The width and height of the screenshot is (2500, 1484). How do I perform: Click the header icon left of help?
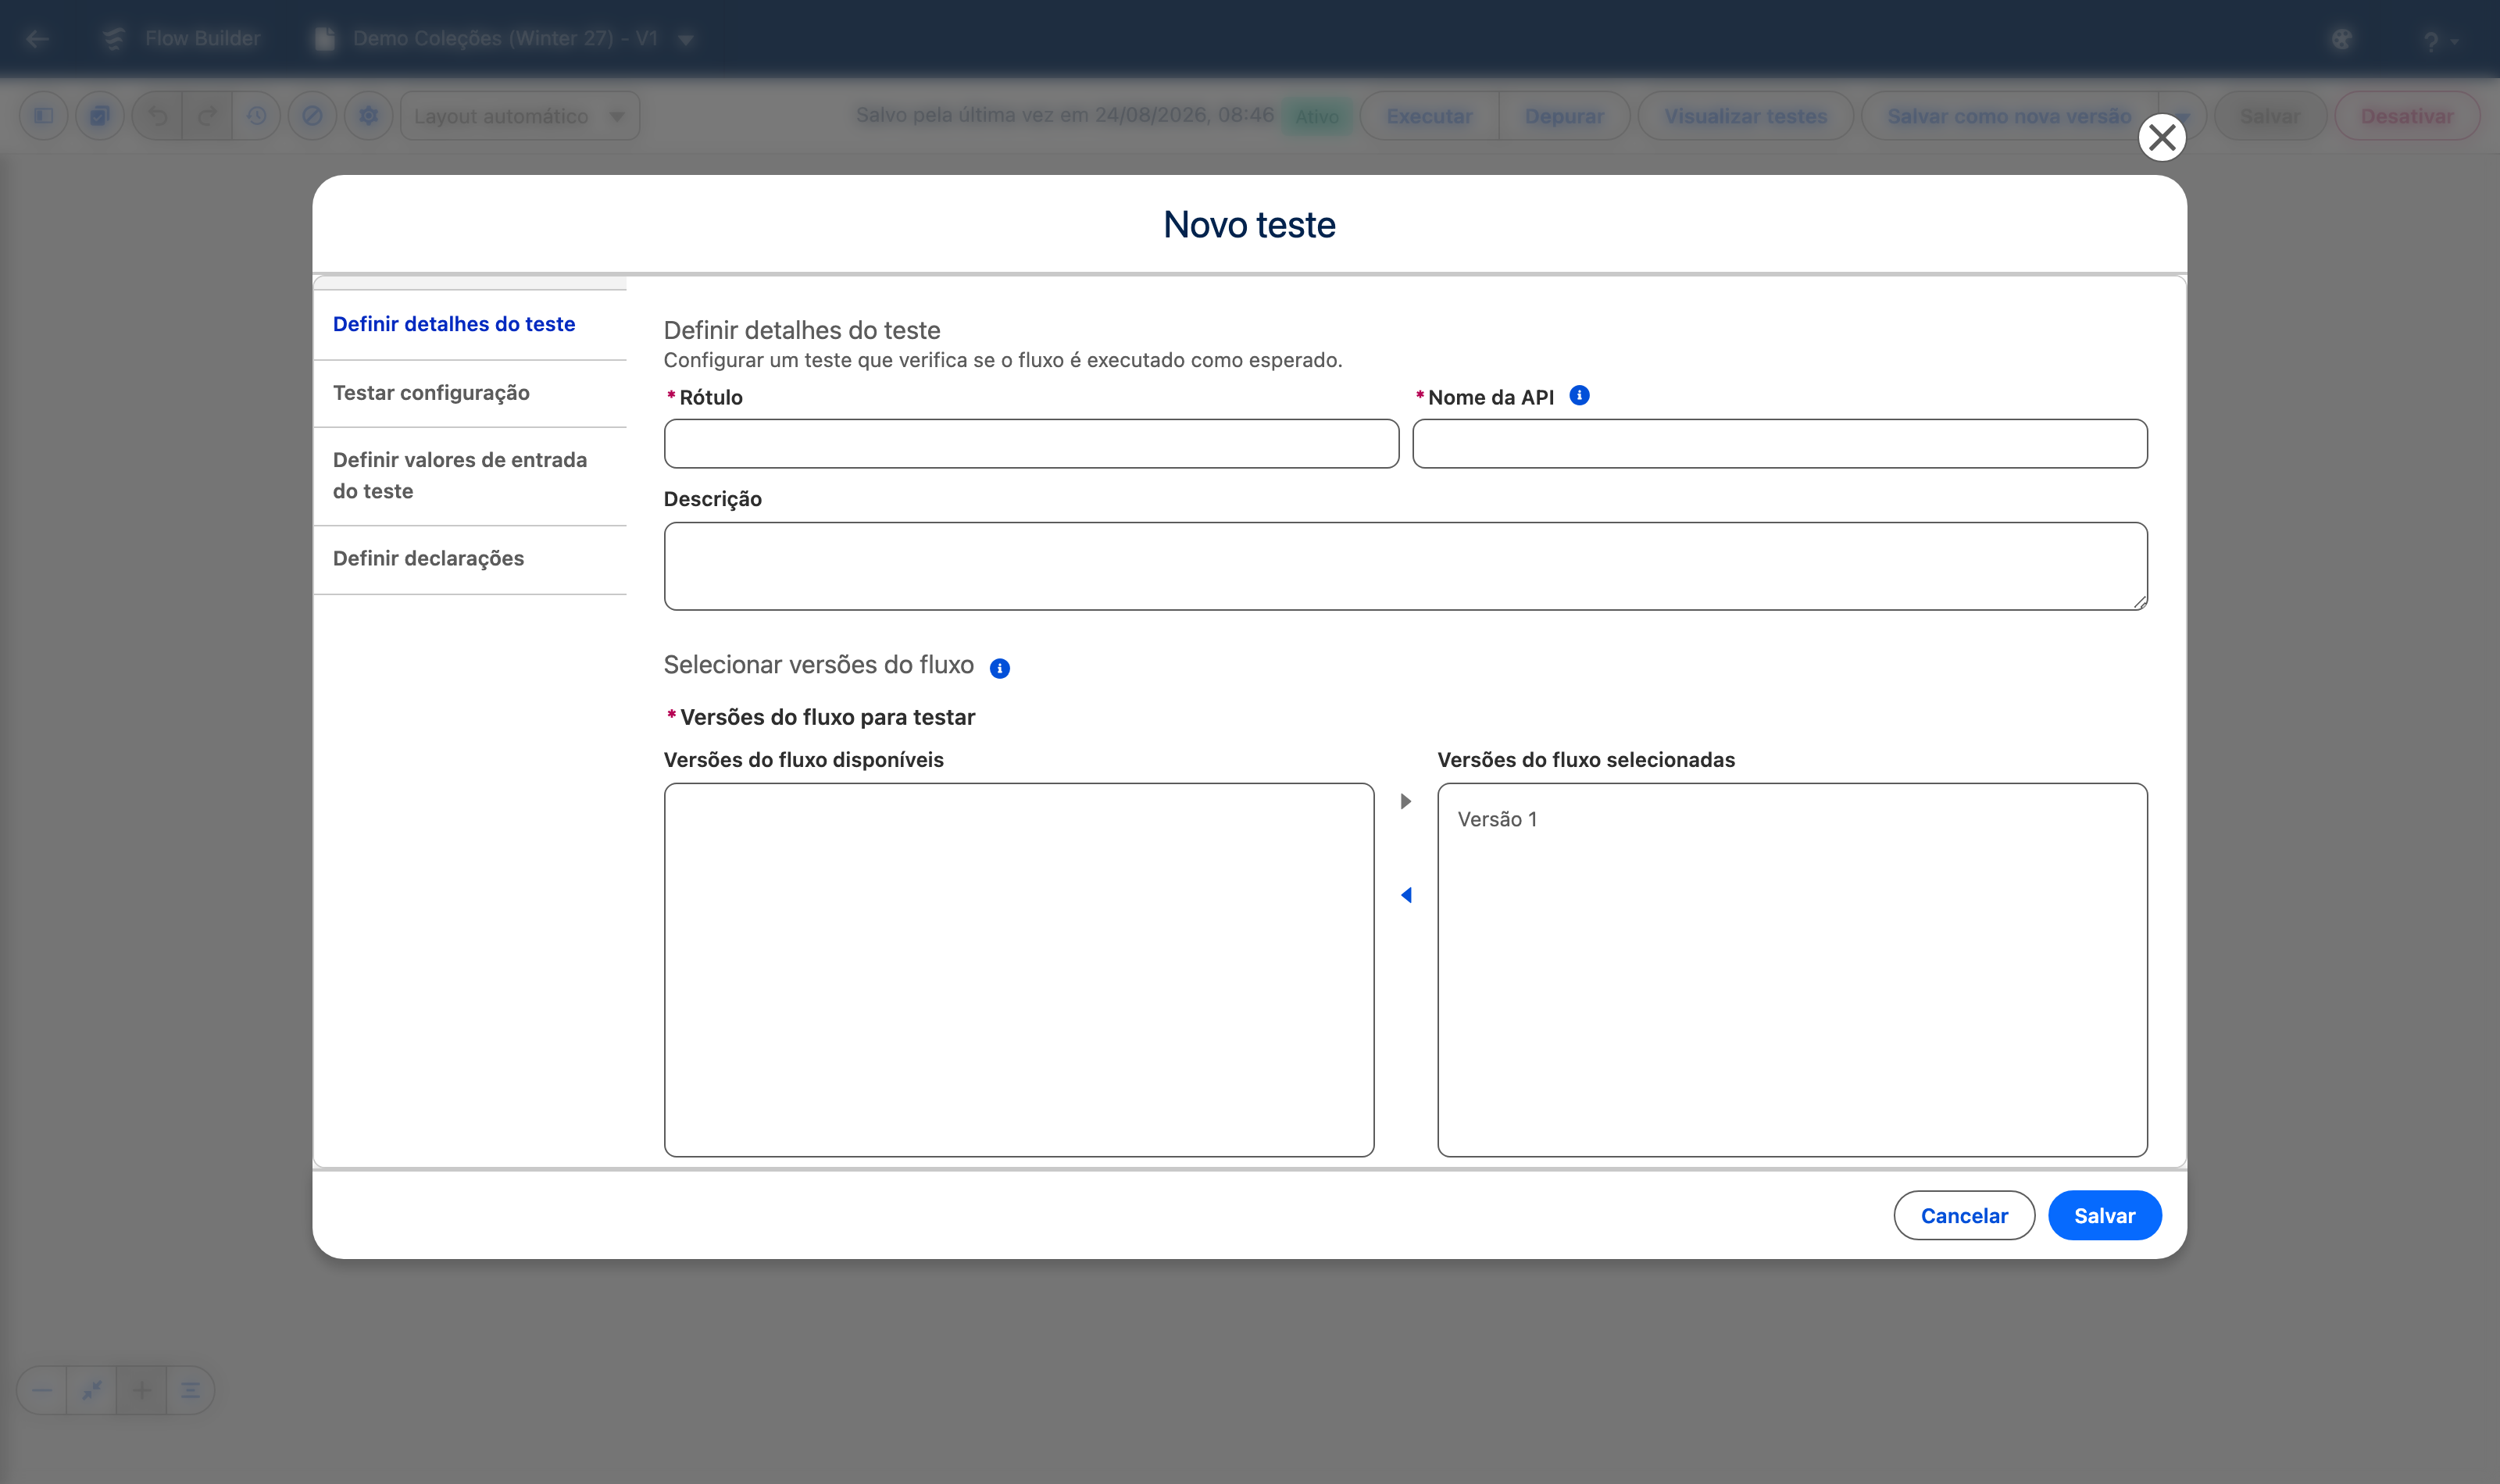[x=2342, y=40]
